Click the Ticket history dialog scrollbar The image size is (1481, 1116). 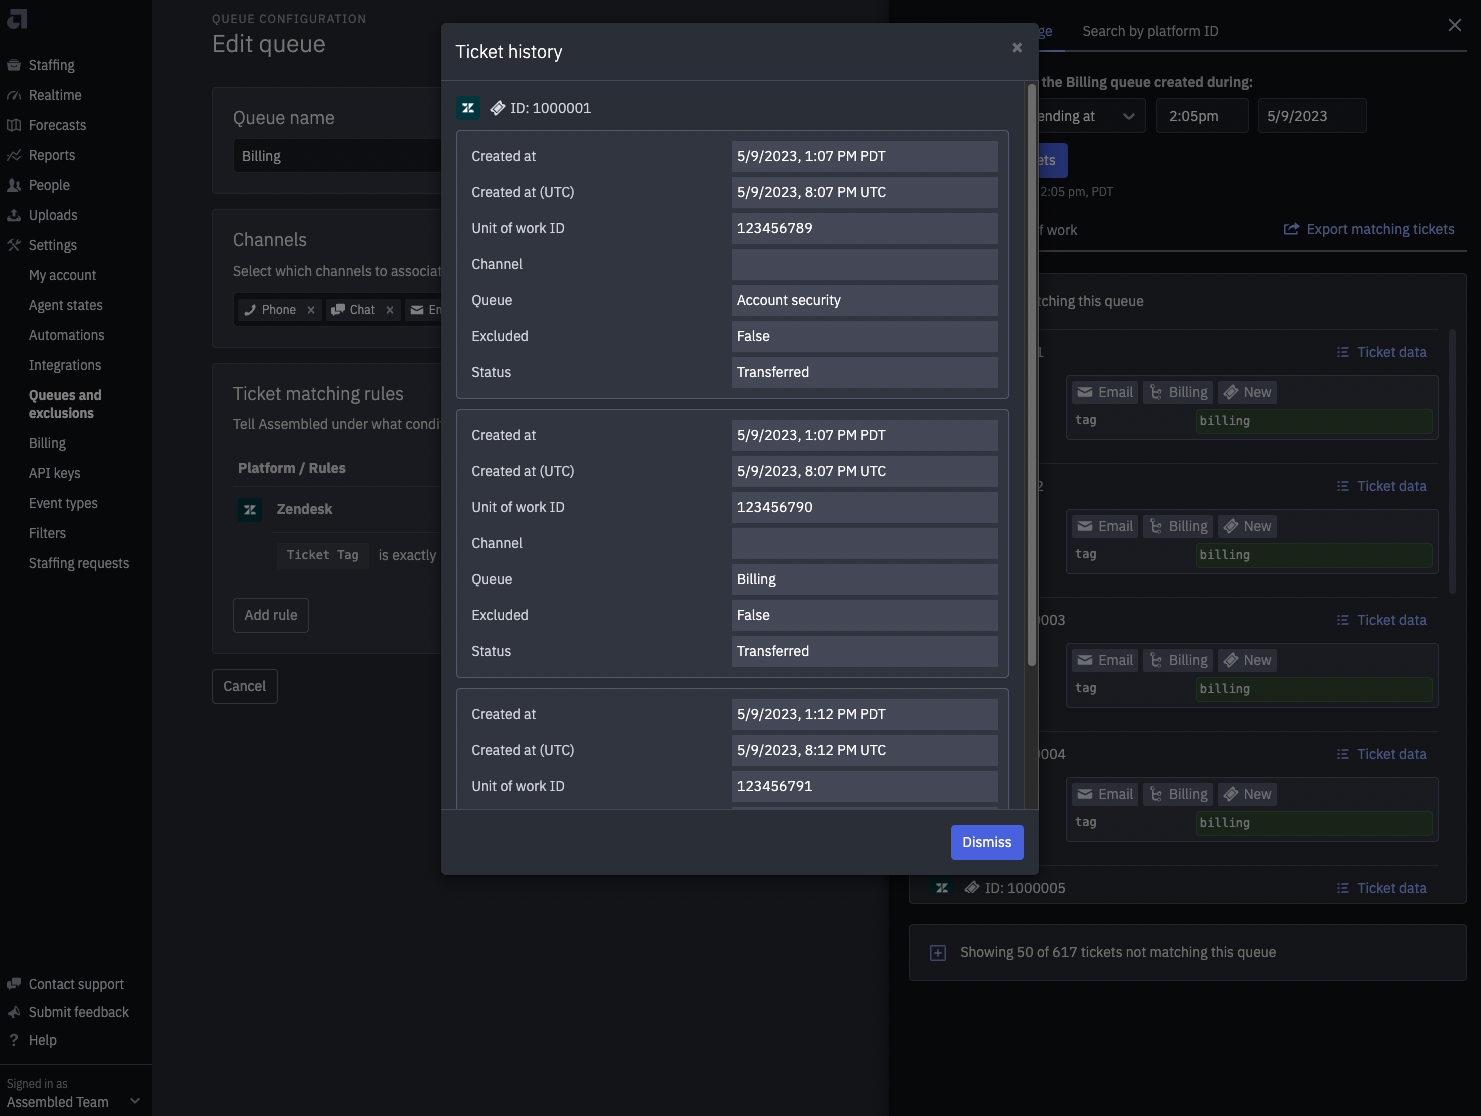point(1032,375)
